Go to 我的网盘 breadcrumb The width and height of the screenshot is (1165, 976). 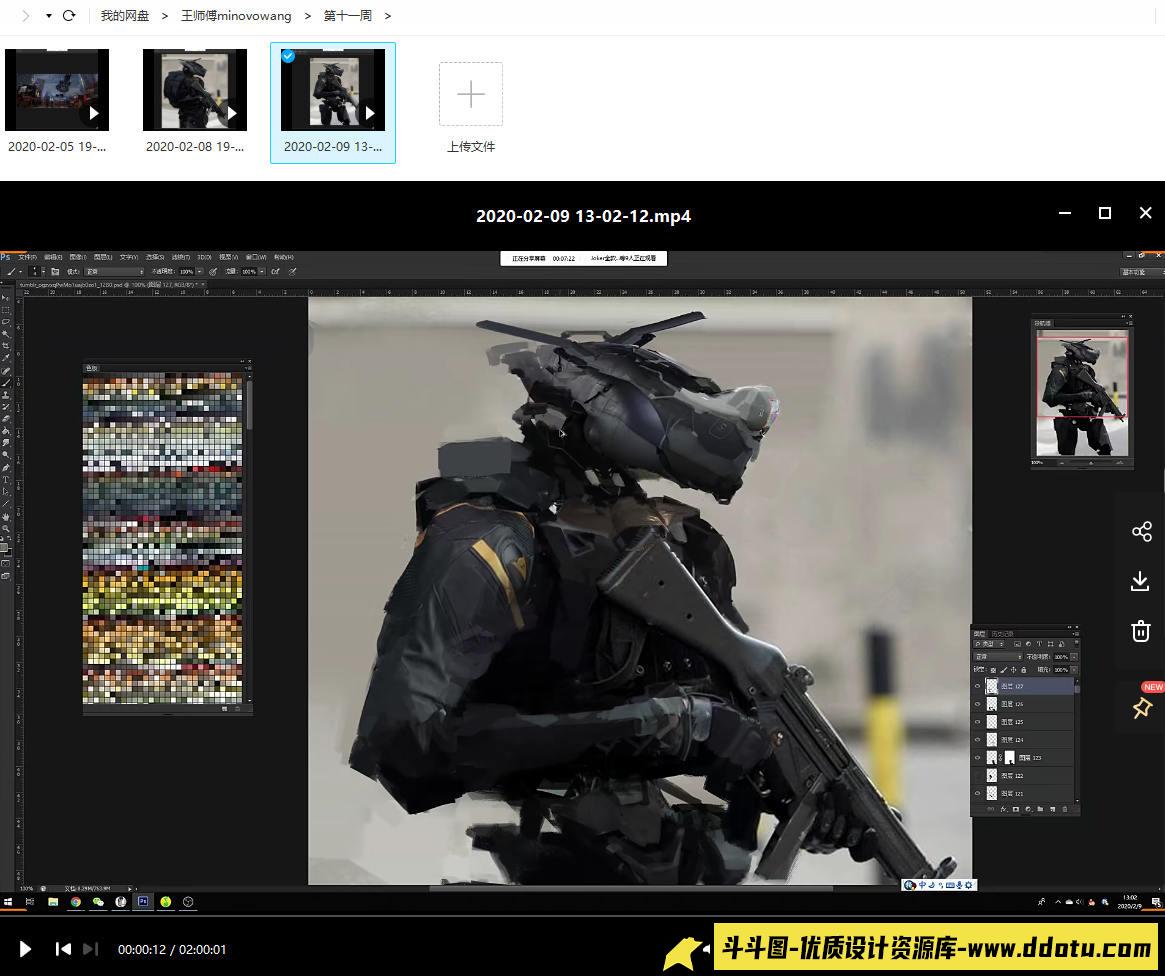pyautogui.click(x=125, y=15)
